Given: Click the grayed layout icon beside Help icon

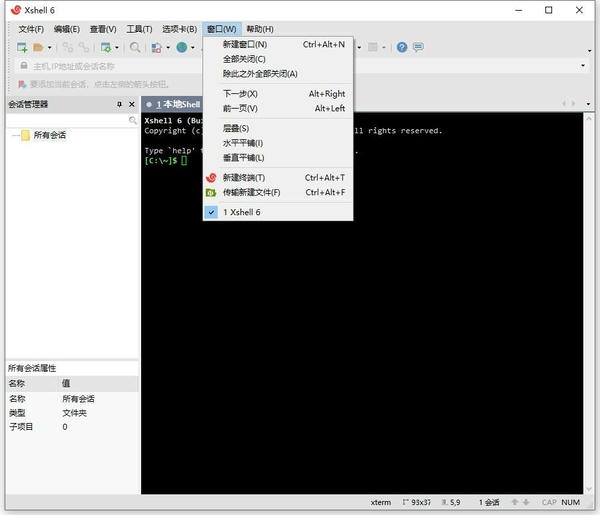Looking at the screenshot, I should [372, 47].
